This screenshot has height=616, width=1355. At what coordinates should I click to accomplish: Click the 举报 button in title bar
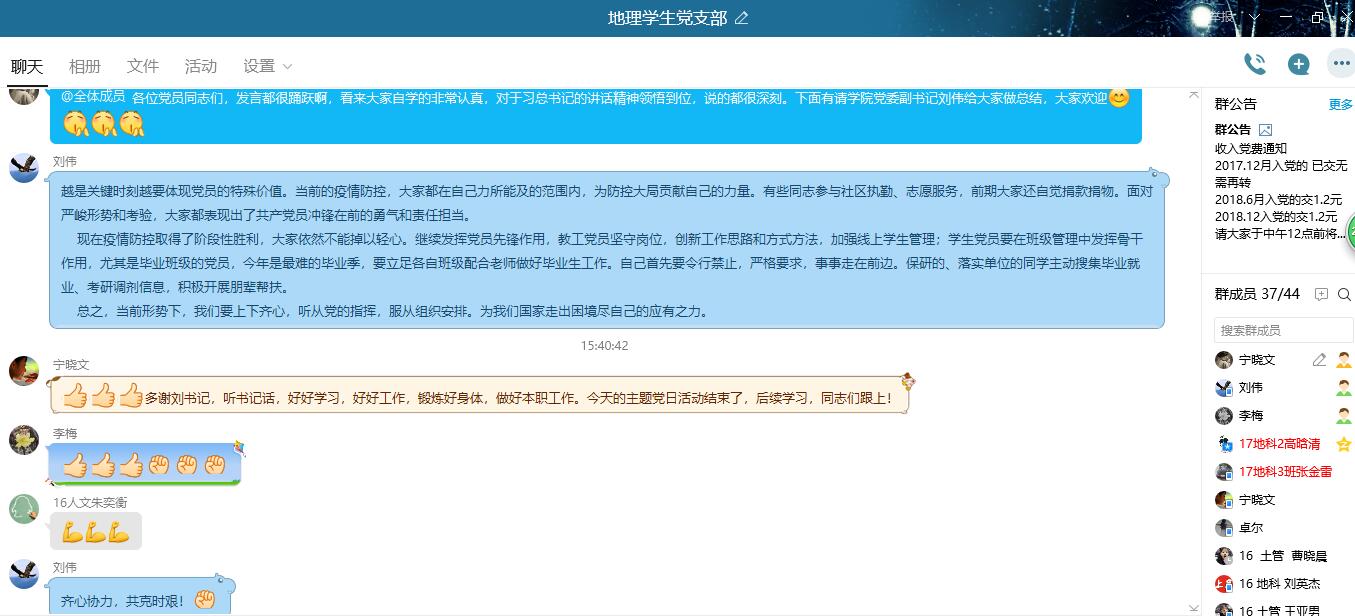1219,18
